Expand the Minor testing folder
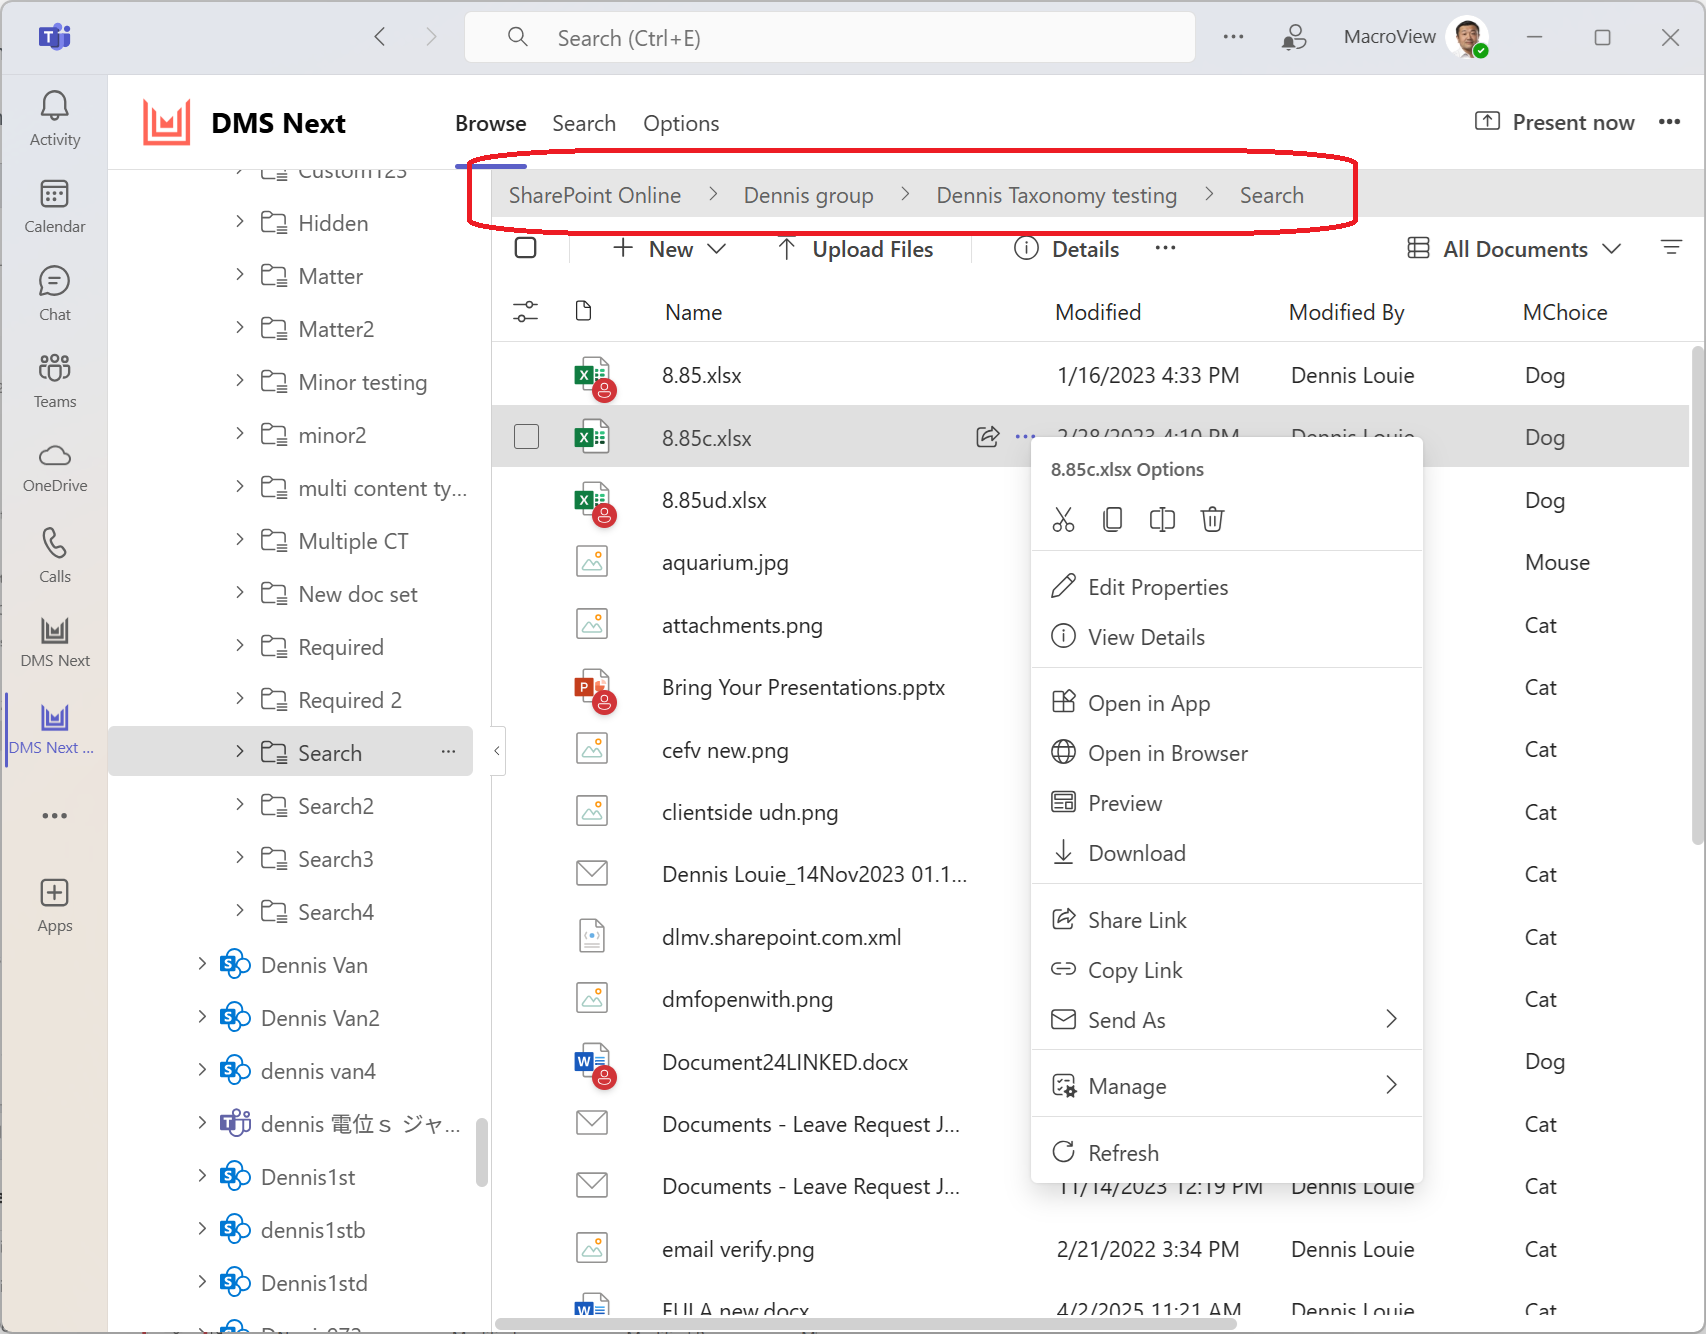 coord(240,380)
